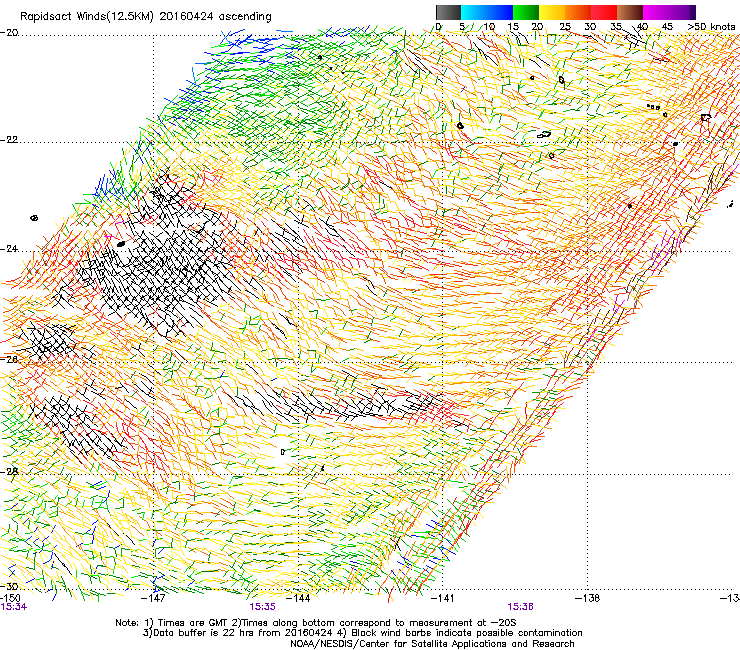Viewport: 740px width, 650px height.
Task: Click the -138 longitude axis label
Action: pos(587,598)
